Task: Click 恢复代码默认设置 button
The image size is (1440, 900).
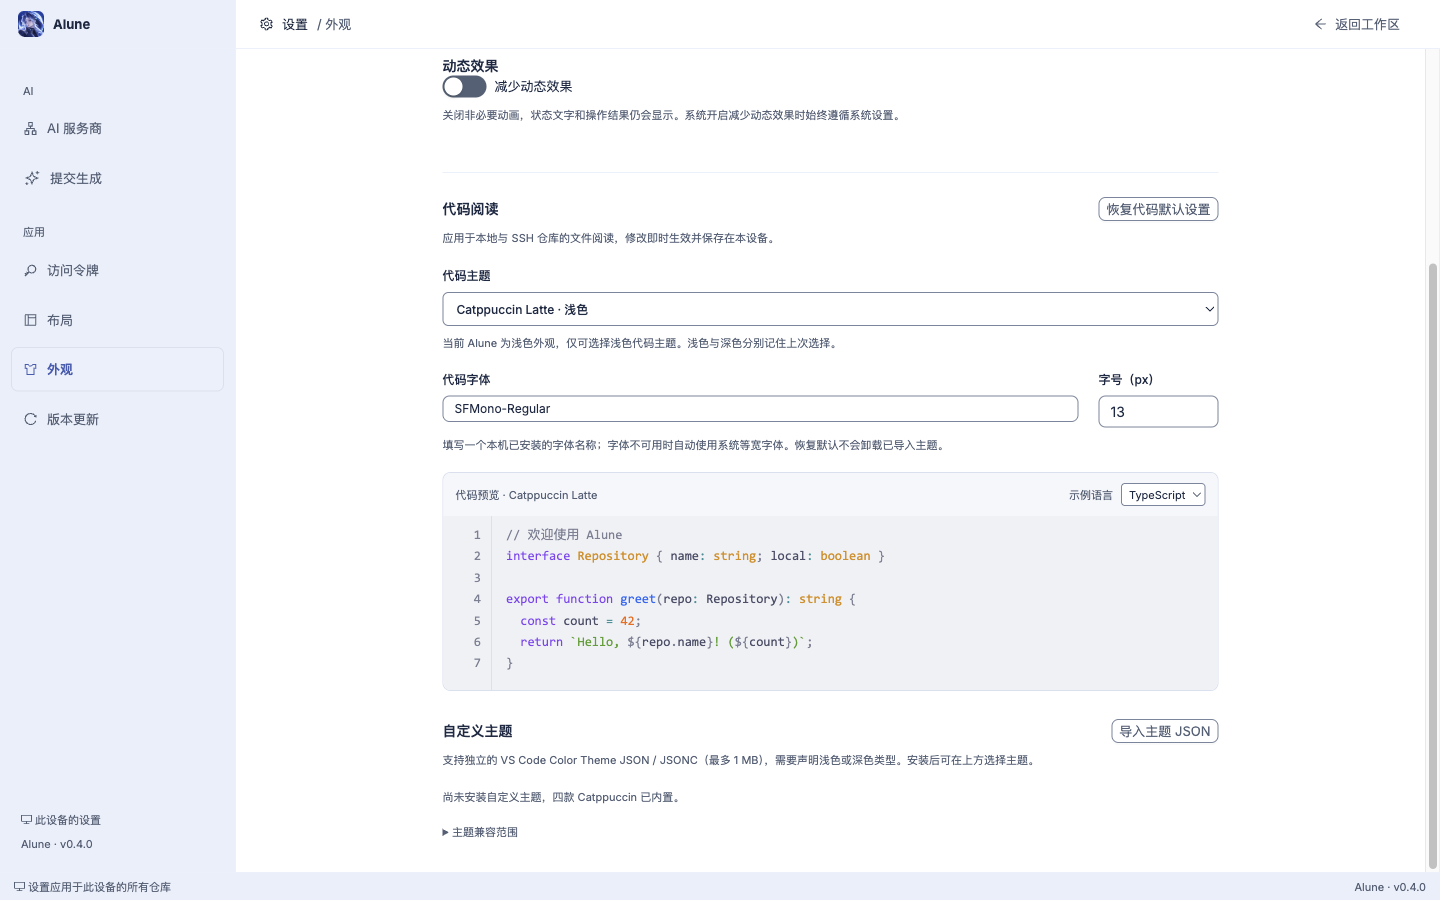Action: pyautogui.click(x=1158, y=209)
